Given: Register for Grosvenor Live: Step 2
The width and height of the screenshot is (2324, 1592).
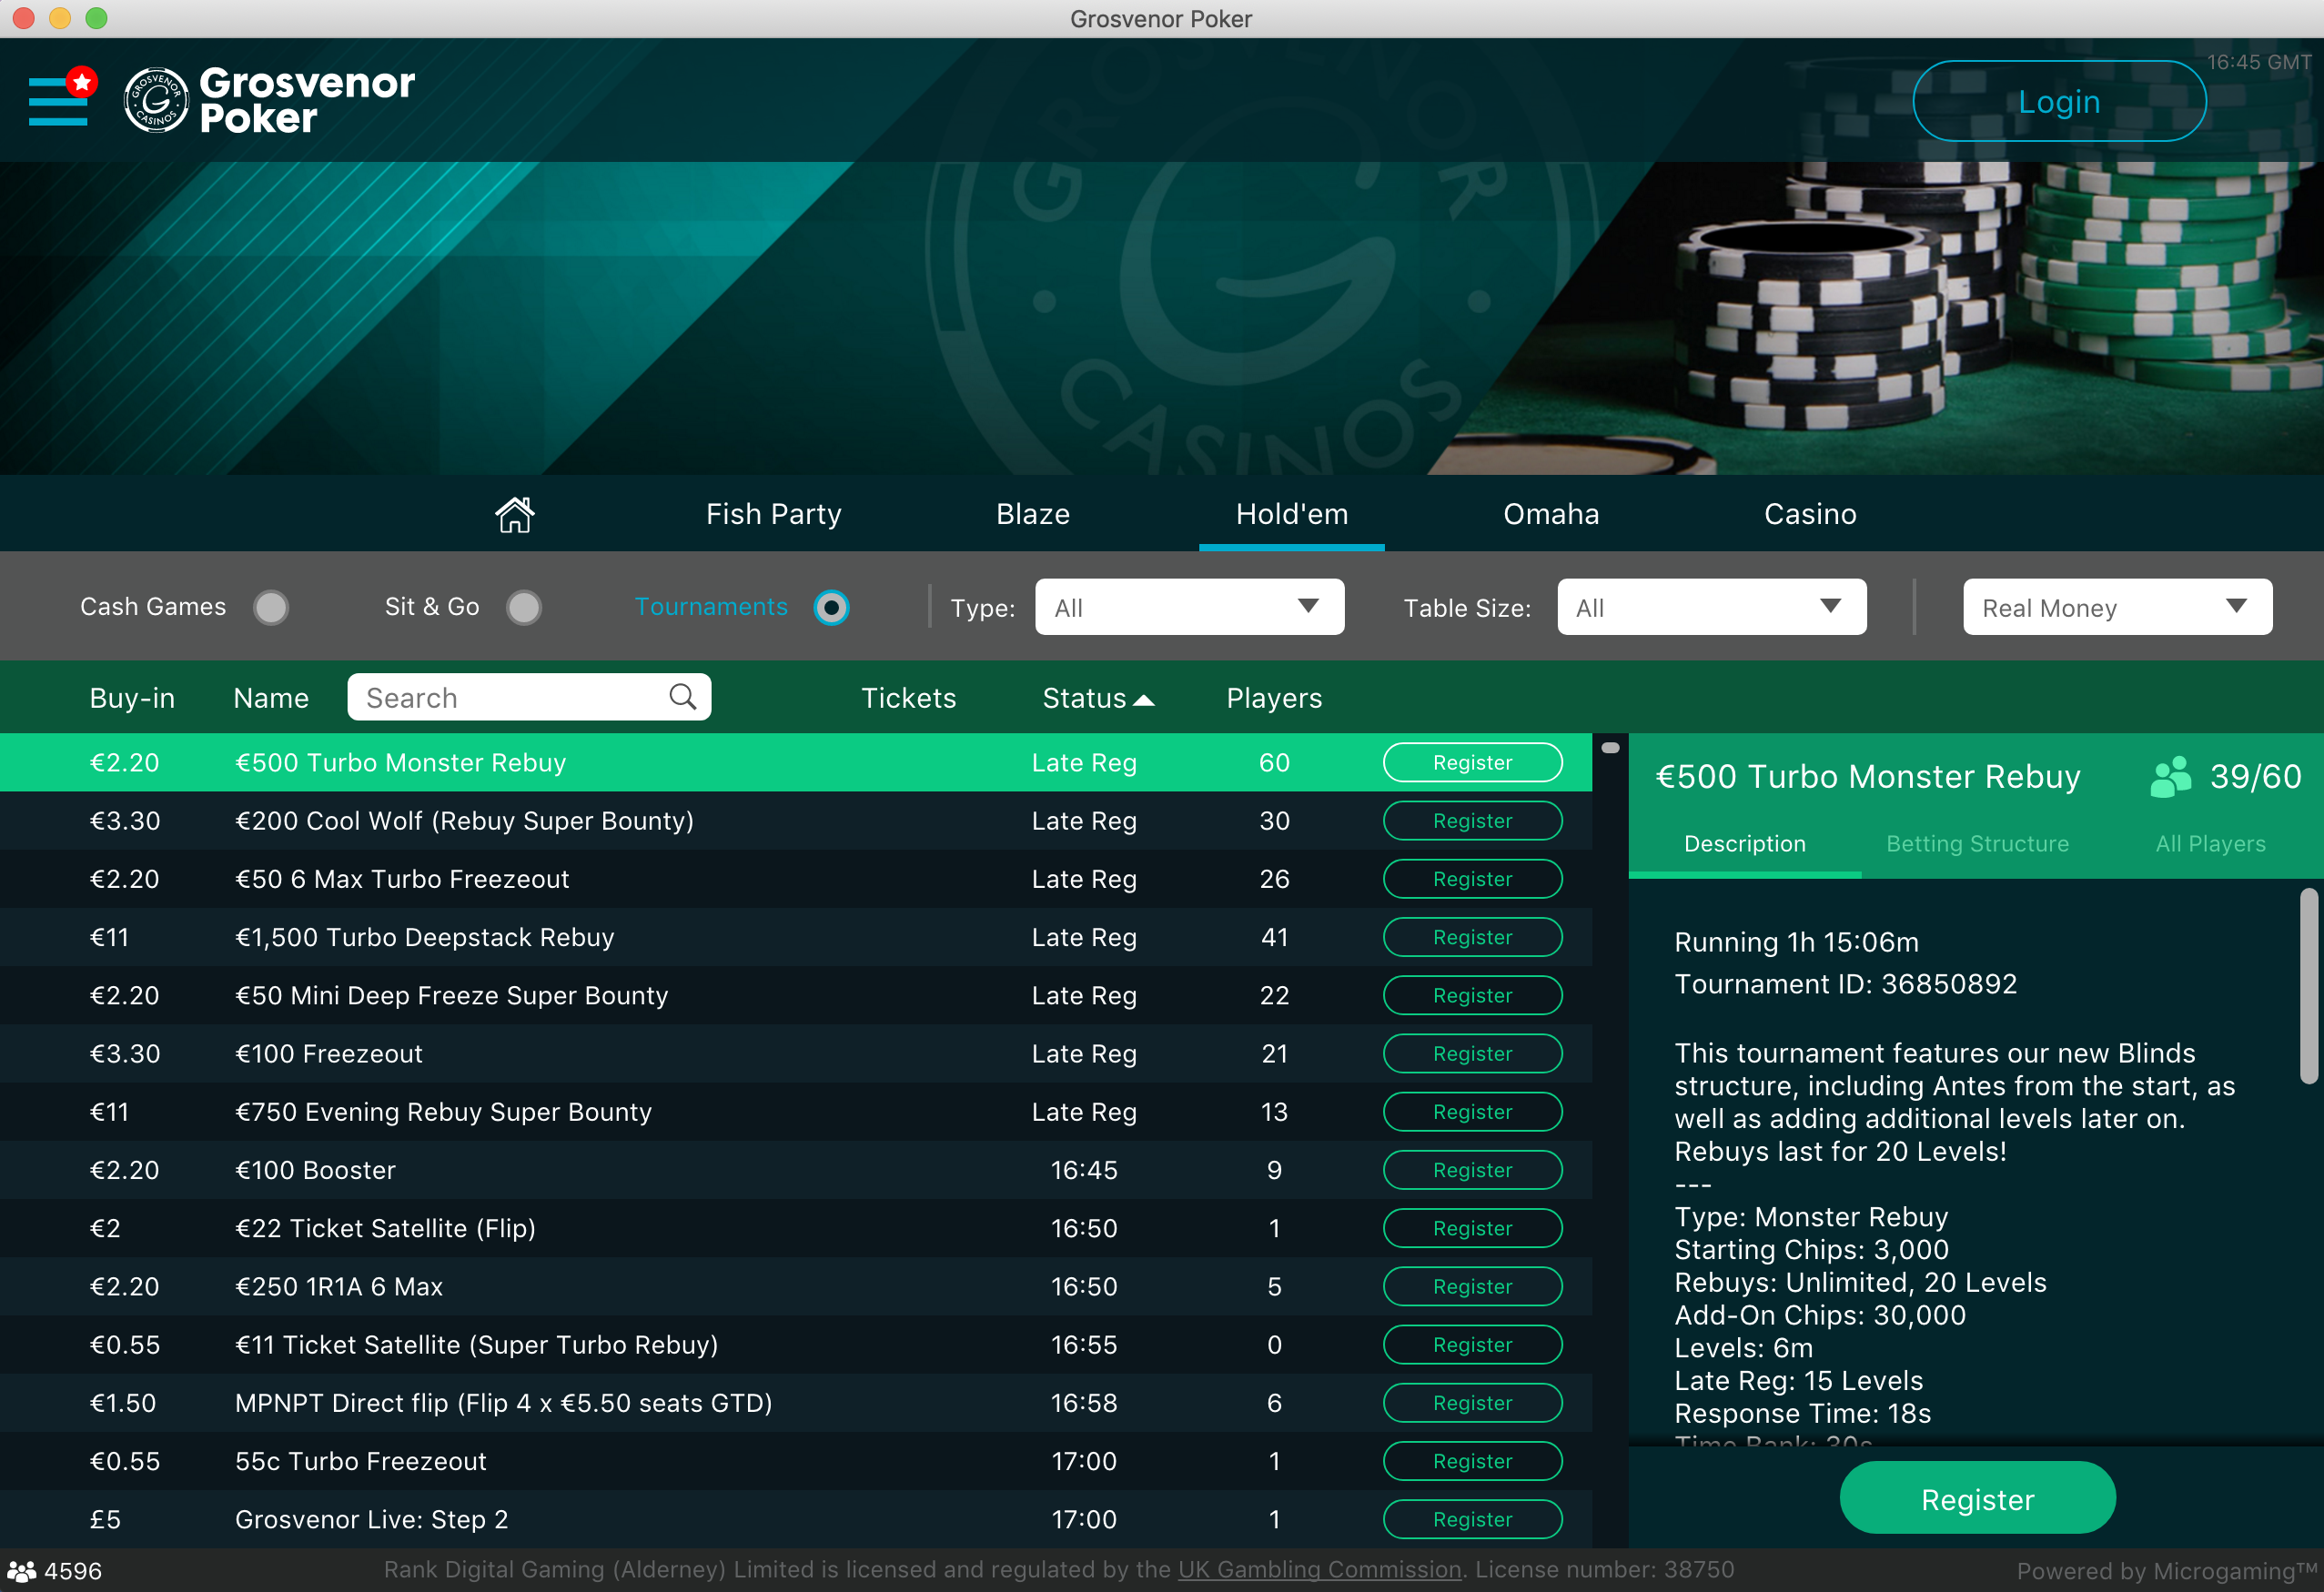Looking at the screenshot, I should [1472, 1519].
